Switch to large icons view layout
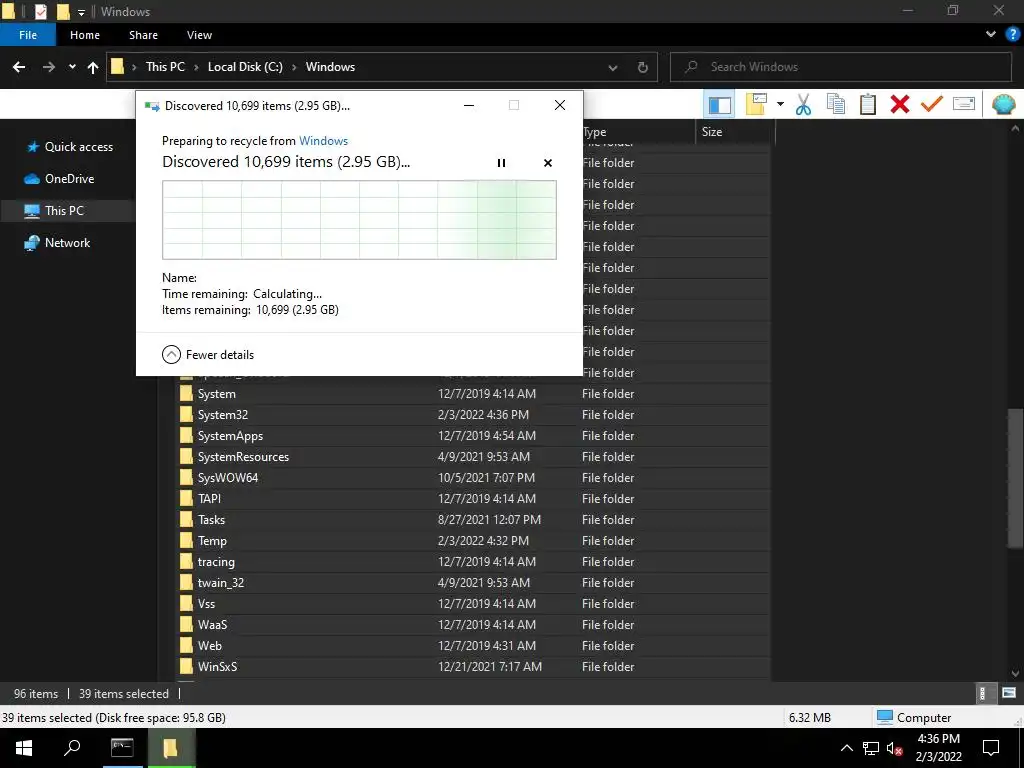 (x=1008, y=694)
